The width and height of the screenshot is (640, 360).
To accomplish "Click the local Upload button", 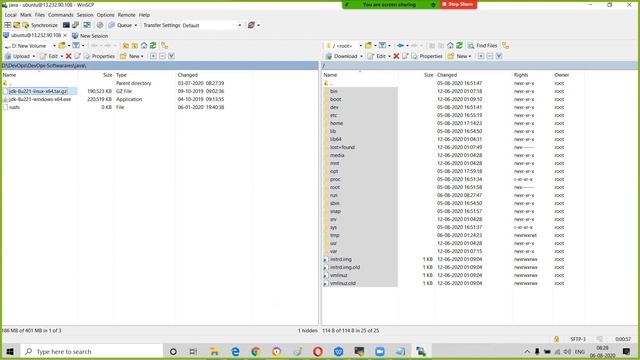I will pyautogui.click(x=18, y=56).
